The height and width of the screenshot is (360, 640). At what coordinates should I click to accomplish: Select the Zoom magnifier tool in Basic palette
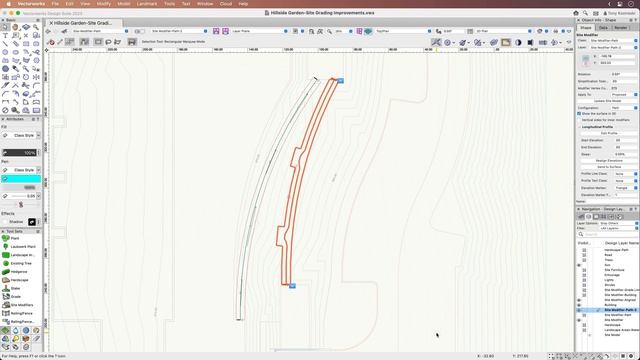pos(36,27)
